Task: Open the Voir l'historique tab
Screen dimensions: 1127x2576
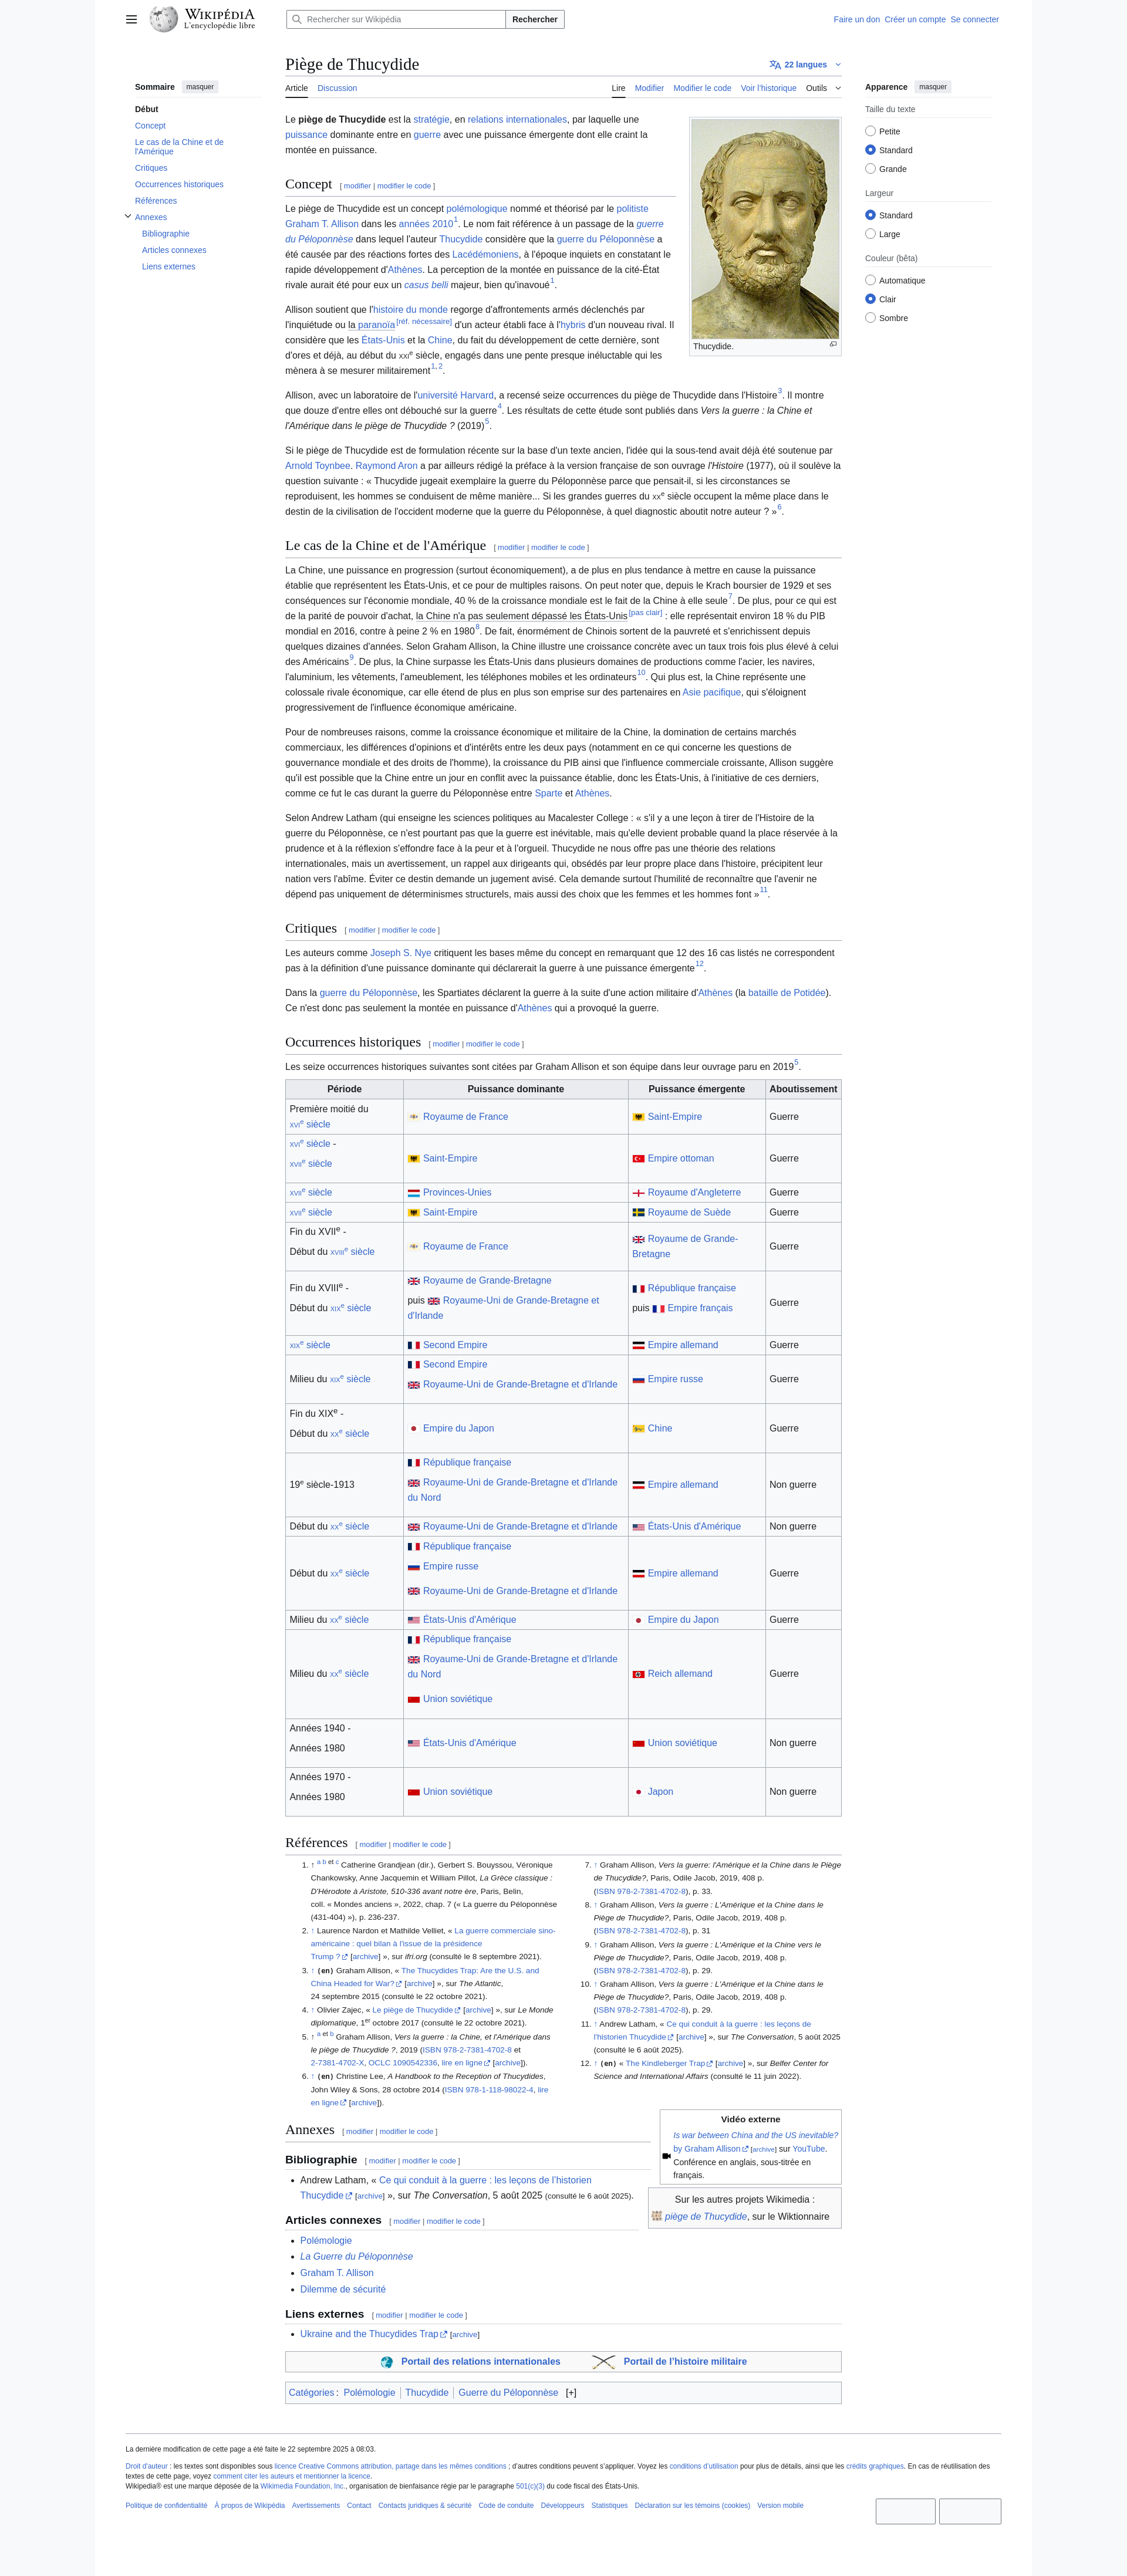Action: tap(768, 88)
